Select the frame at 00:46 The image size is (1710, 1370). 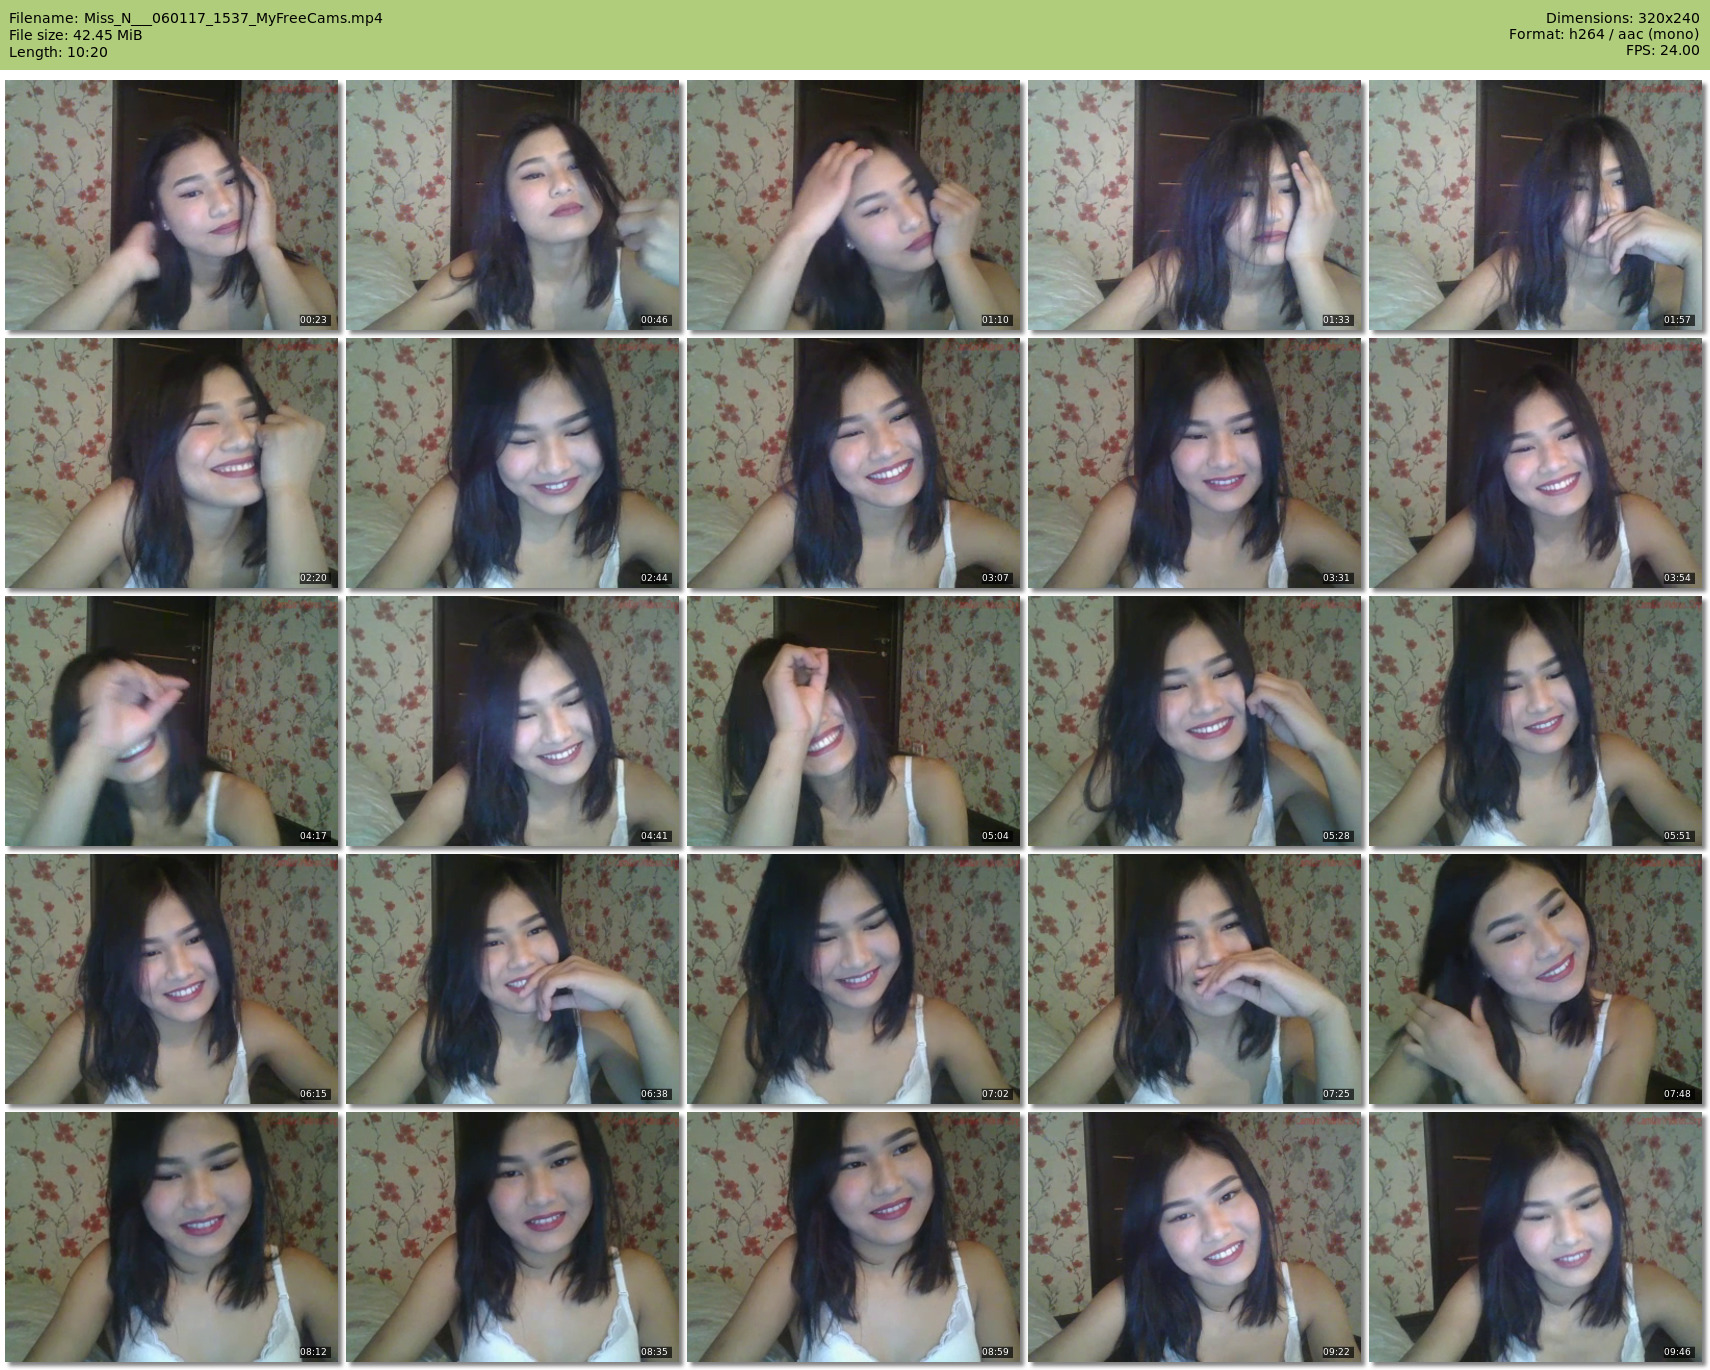coord(513,205)
